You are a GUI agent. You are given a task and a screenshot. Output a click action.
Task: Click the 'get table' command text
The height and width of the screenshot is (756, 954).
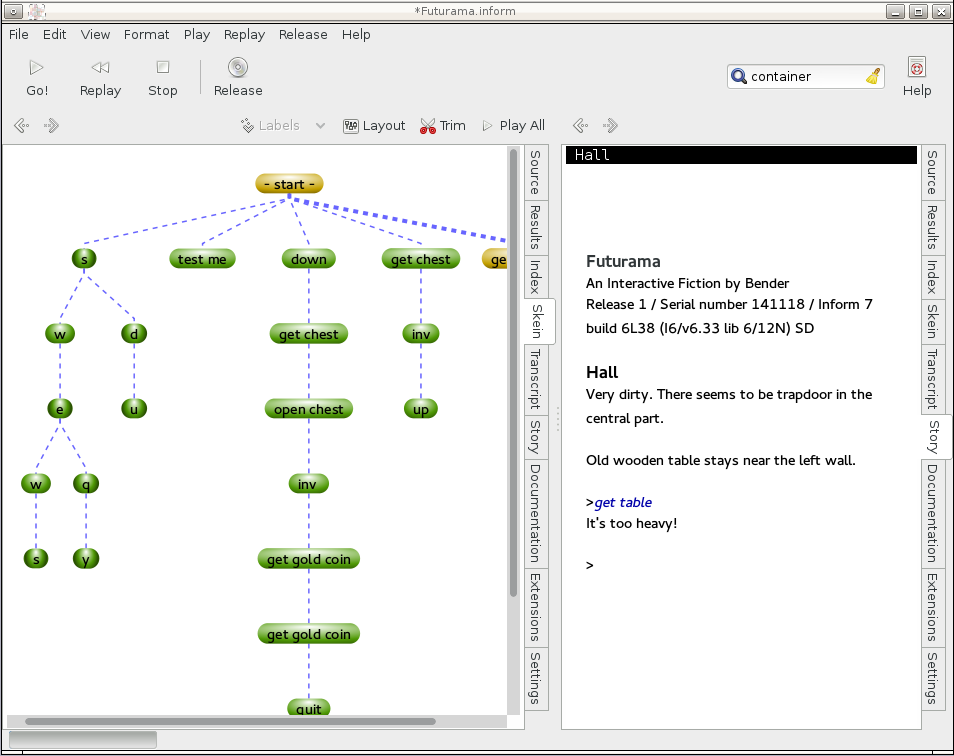[623, 502]
